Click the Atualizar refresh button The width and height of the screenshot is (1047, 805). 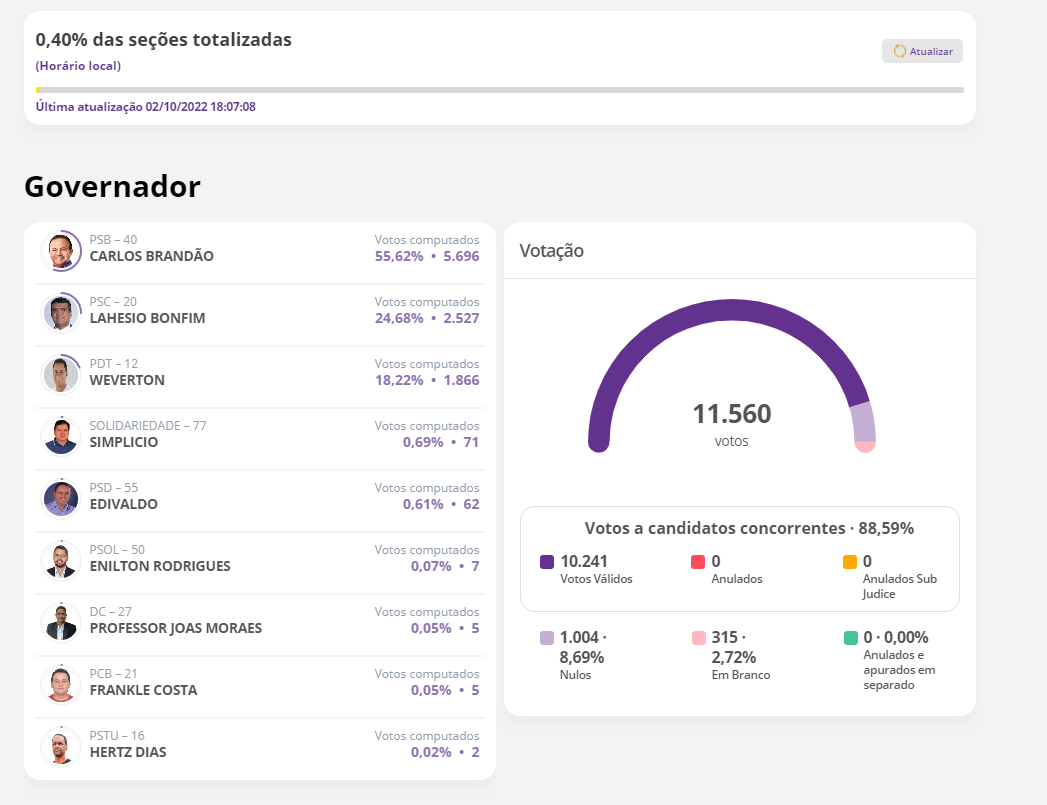click(x=922, y=51)
